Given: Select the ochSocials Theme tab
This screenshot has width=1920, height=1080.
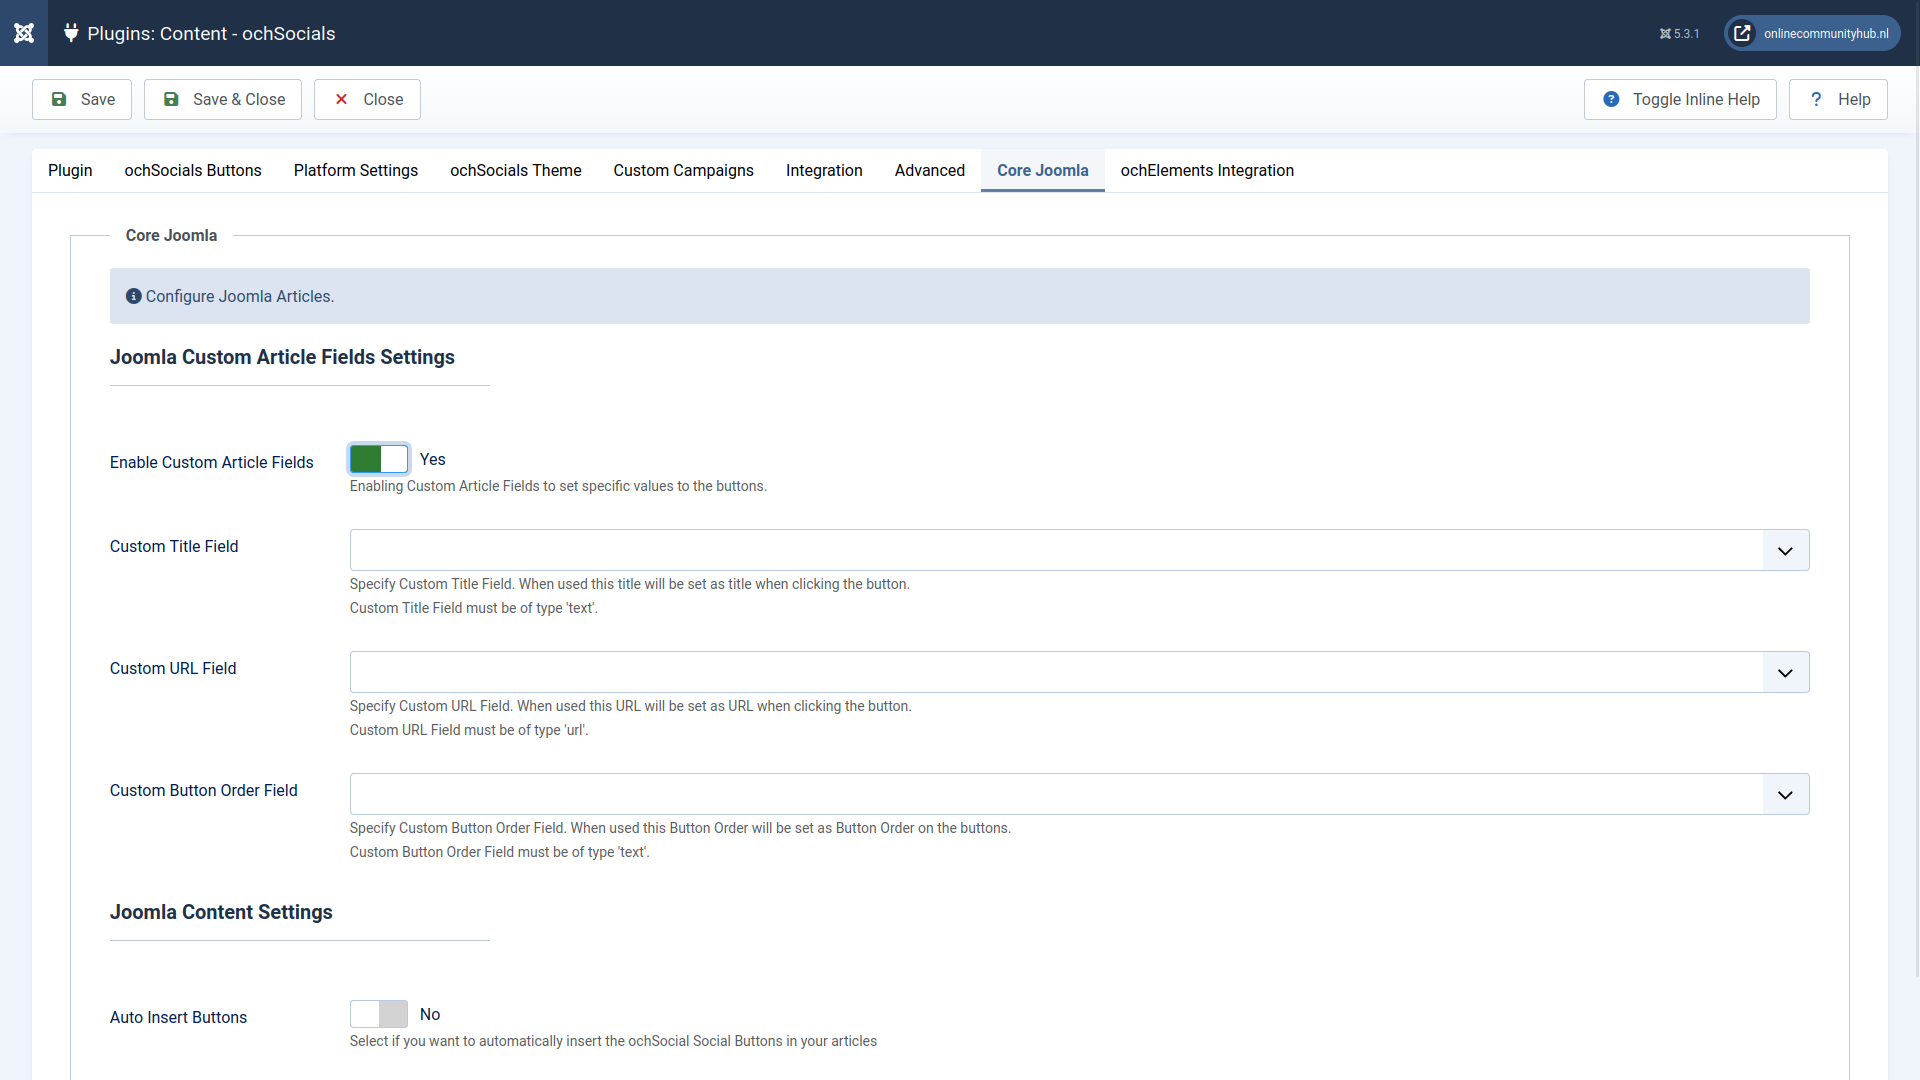Looking at the screenshot, I should 516,171.
